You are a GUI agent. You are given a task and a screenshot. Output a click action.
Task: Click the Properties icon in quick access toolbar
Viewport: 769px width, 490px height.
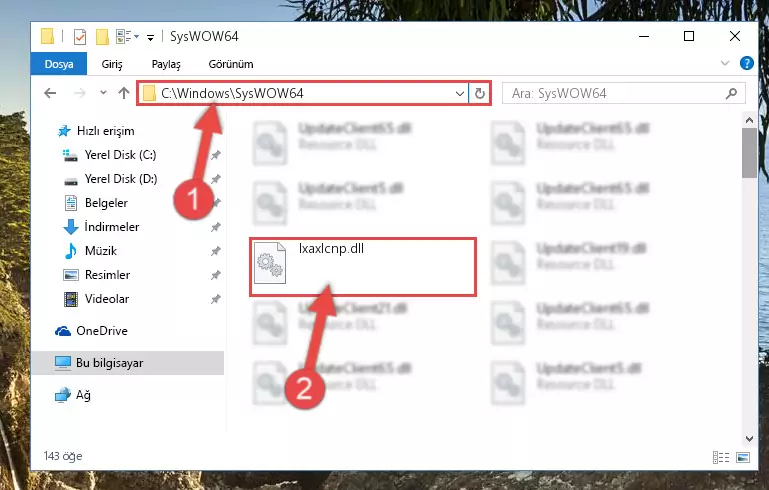click(80, 37)
